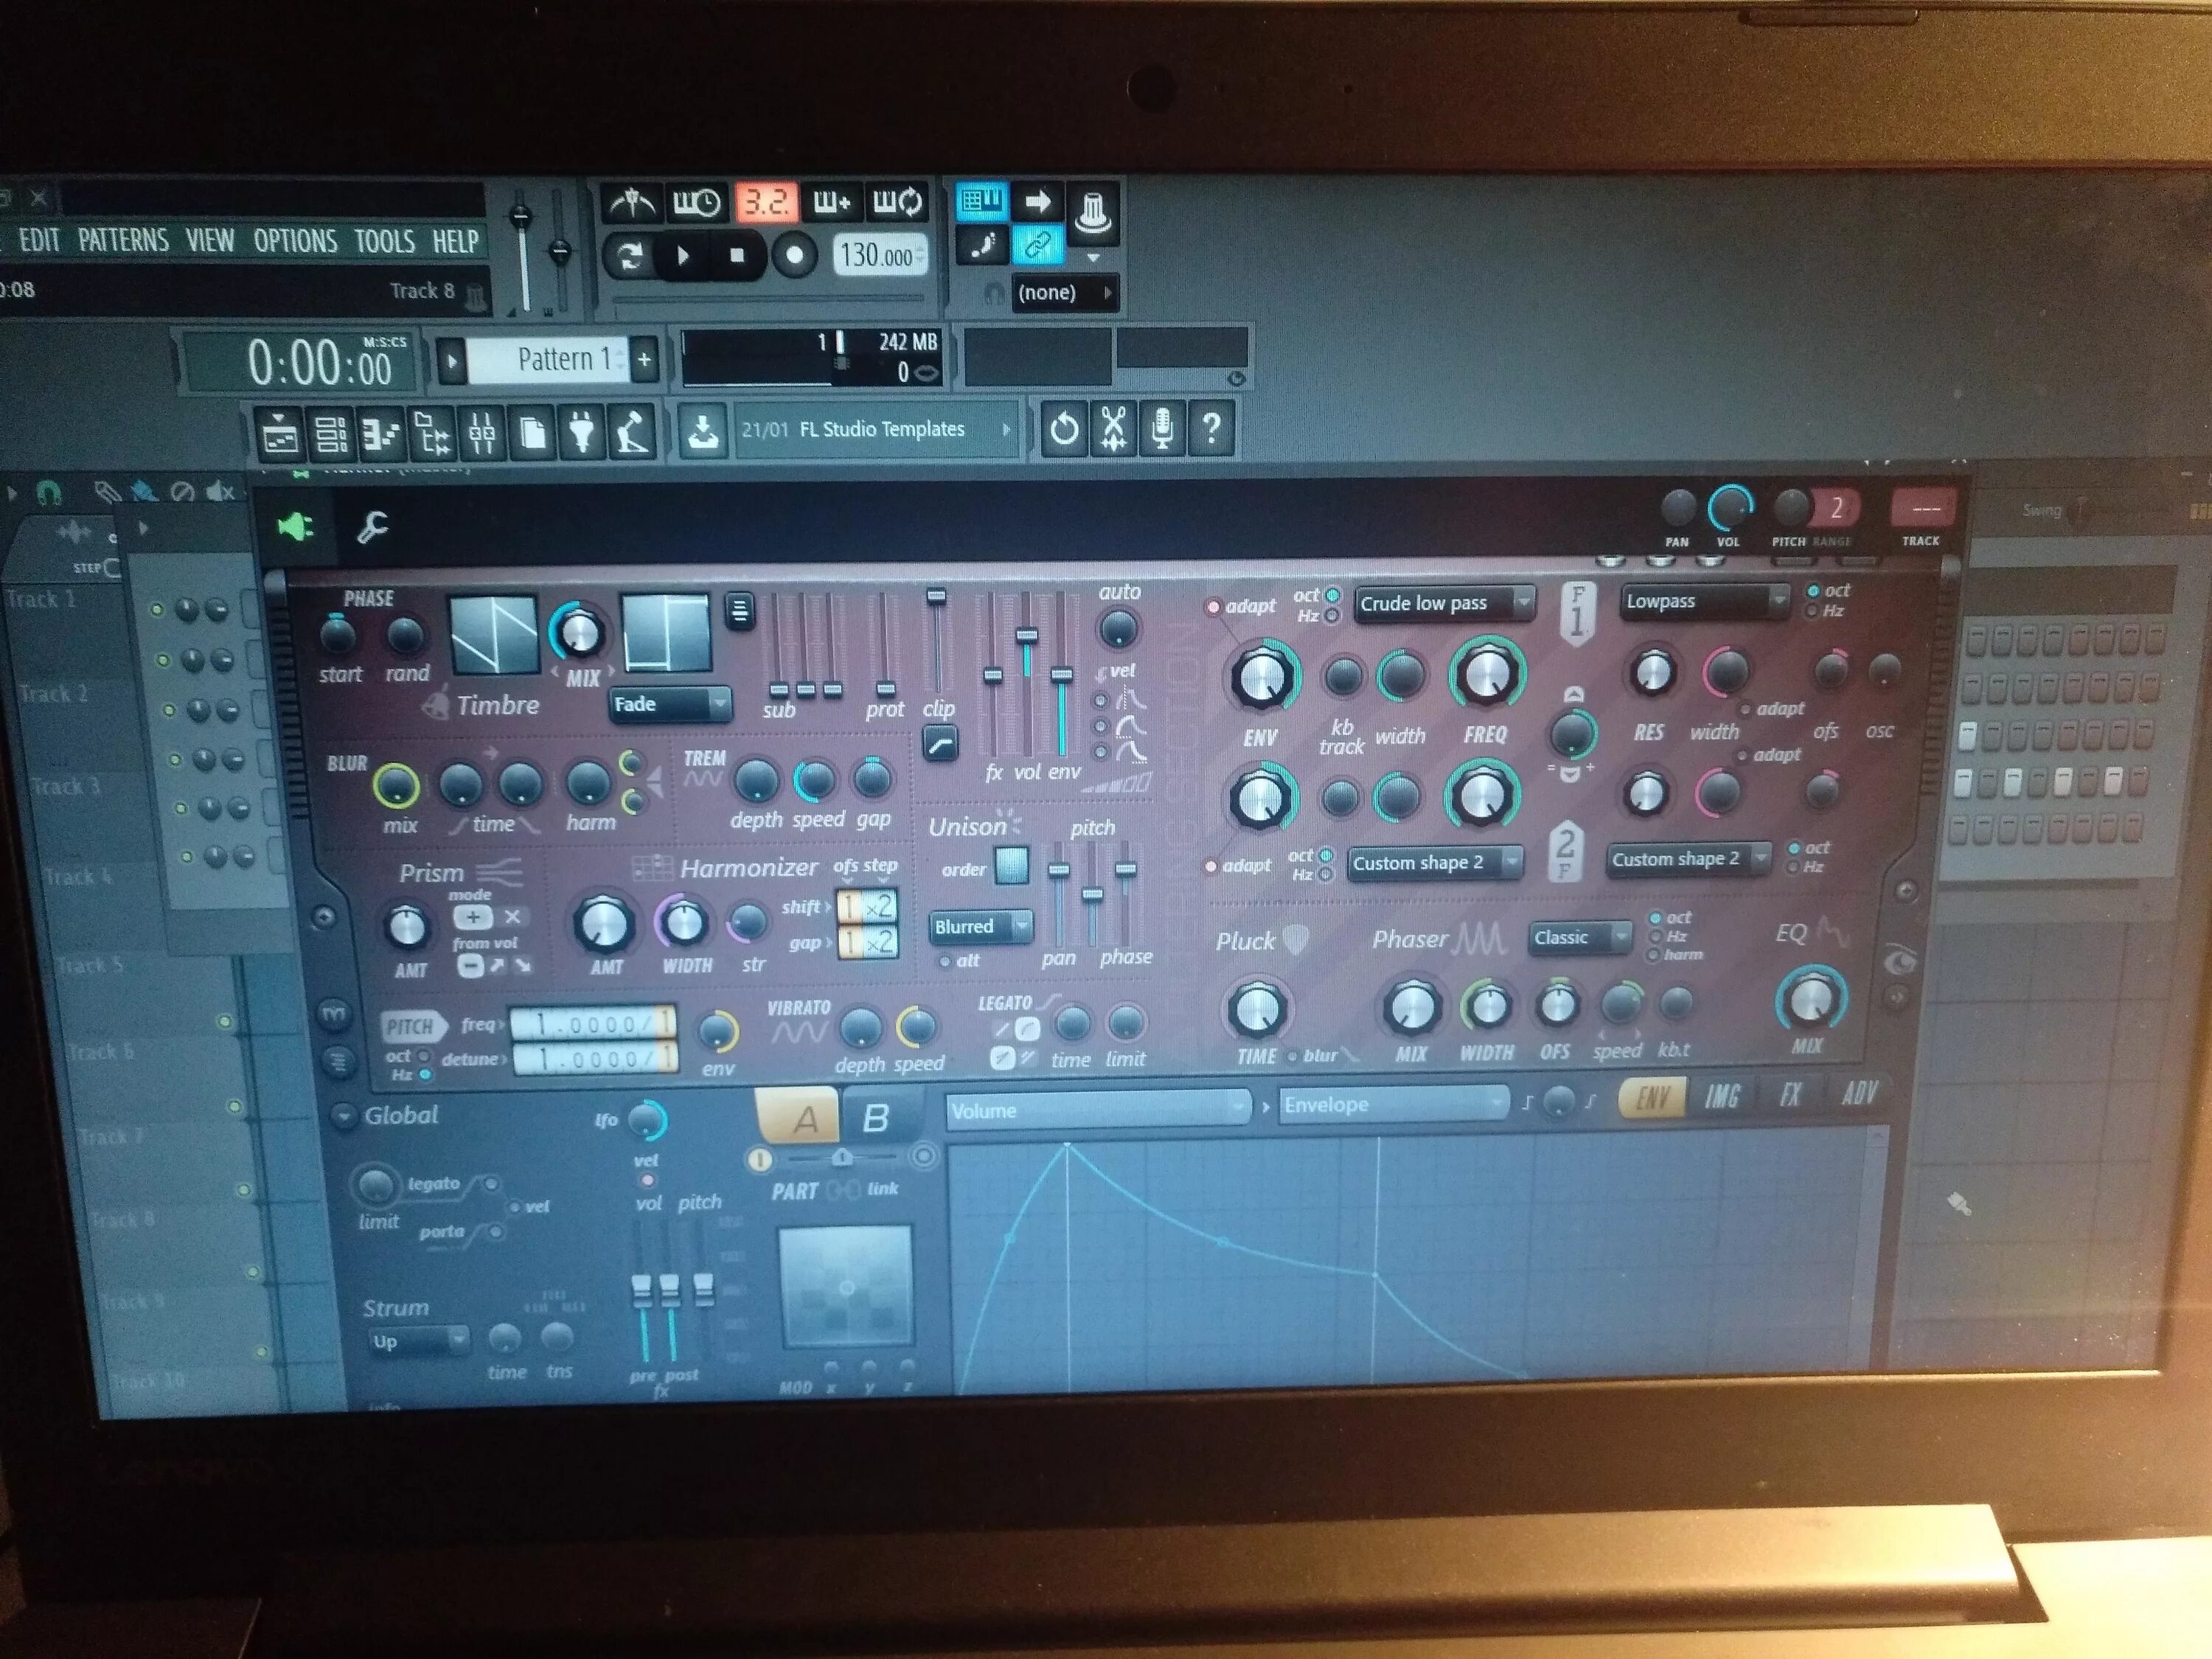The image size is (2212, 1659).
Task: Click the Pattern 1 selector
Action: point(565,358)
